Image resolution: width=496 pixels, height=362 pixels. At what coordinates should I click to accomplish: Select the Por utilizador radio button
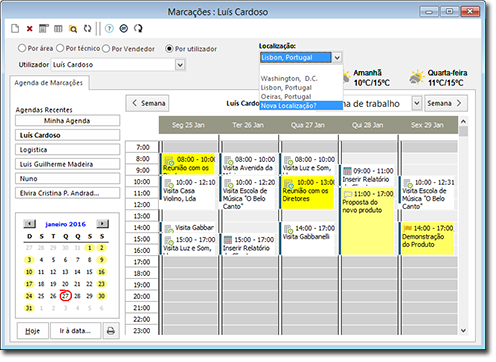pyautogui.click(x=169, y=49)
